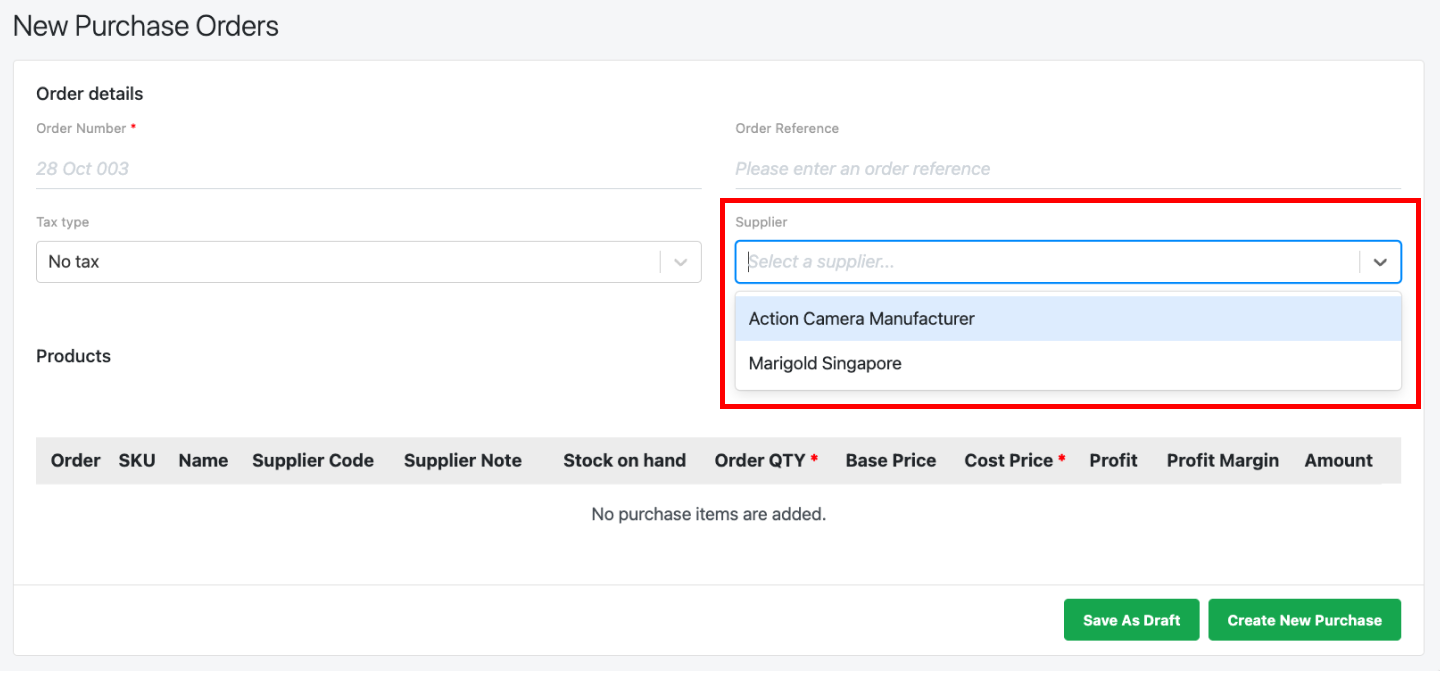Click the Tax type dropdown chevron arrow
Image resolution: width=1440 pixels, height=674 pixels.
pyautogui.click(x=681, y=262)
